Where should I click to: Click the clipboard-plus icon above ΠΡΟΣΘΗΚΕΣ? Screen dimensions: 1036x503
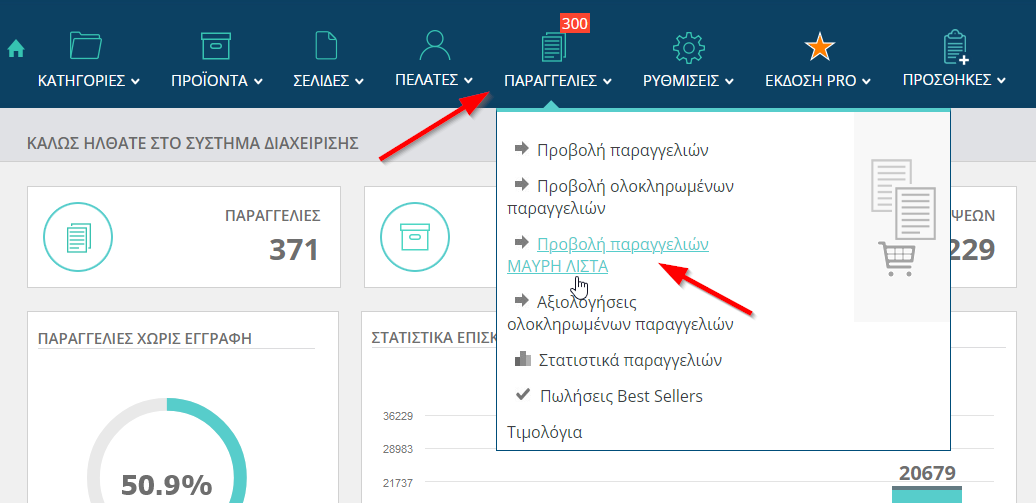[x=955, y=47]
